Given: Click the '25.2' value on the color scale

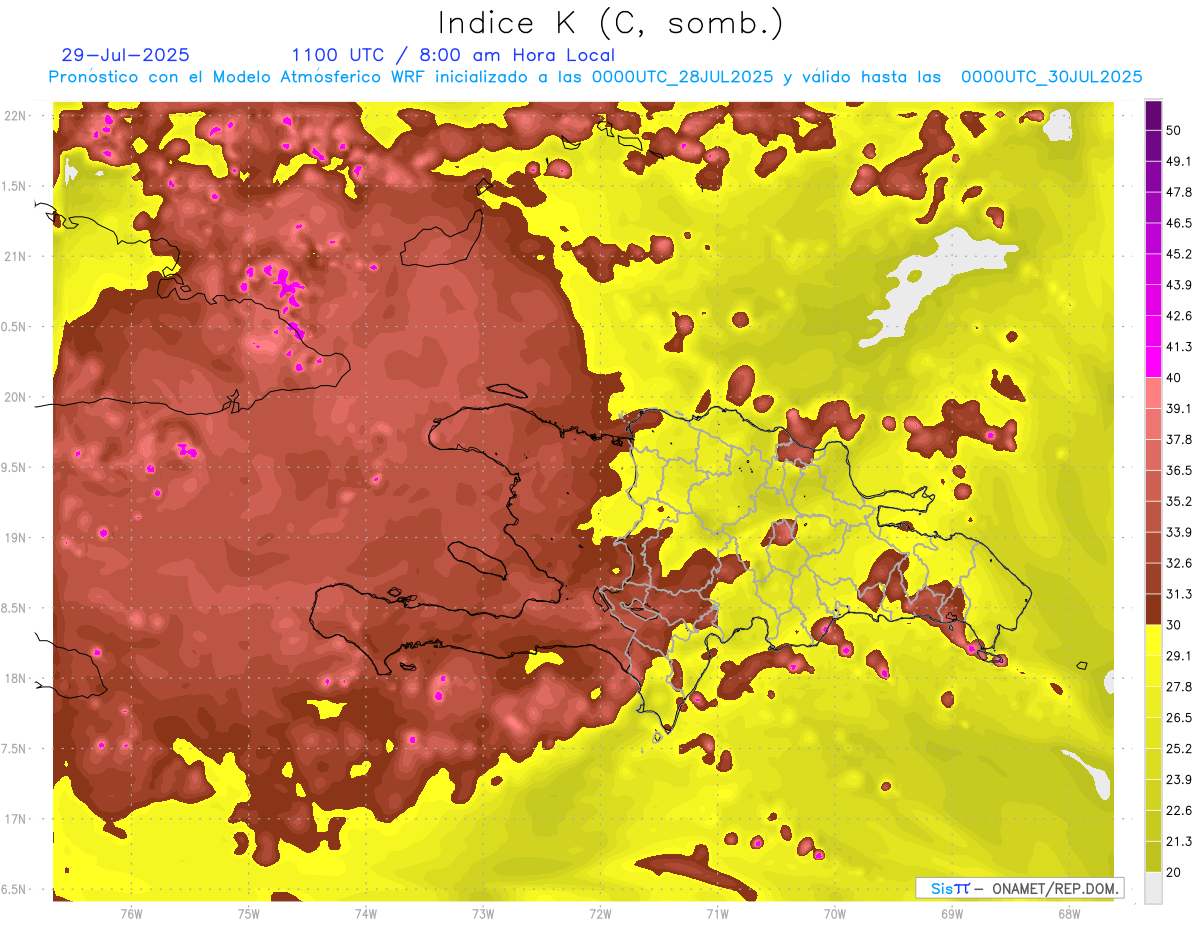Looking at the screenshot, I should tap(1179, 749).
